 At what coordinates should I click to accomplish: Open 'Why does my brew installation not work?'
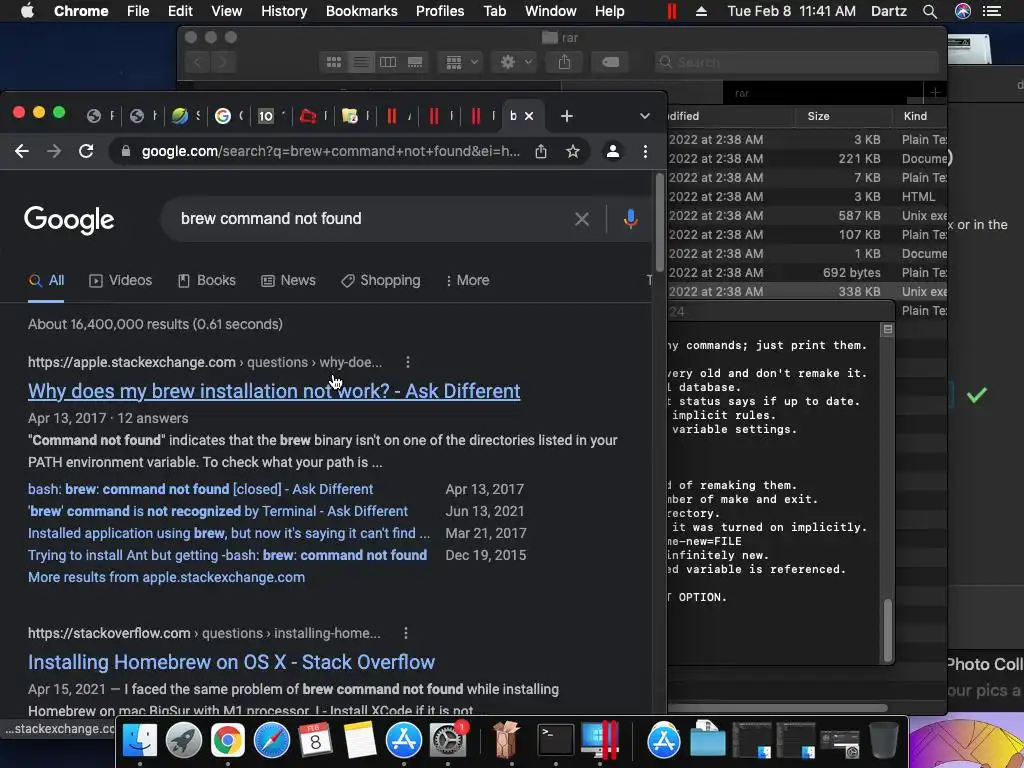[274, 391]
